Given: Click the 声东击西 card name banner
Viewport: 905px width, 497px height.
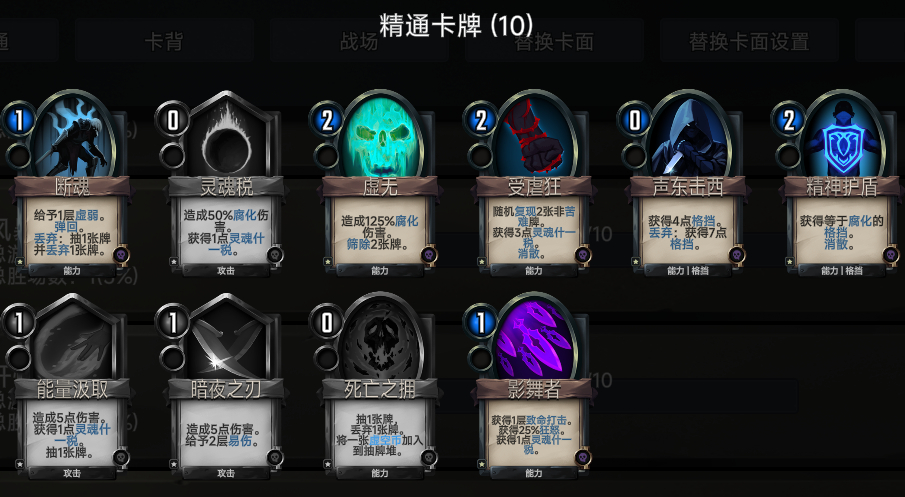Looking at the screenshot, I should pos(688,187).
